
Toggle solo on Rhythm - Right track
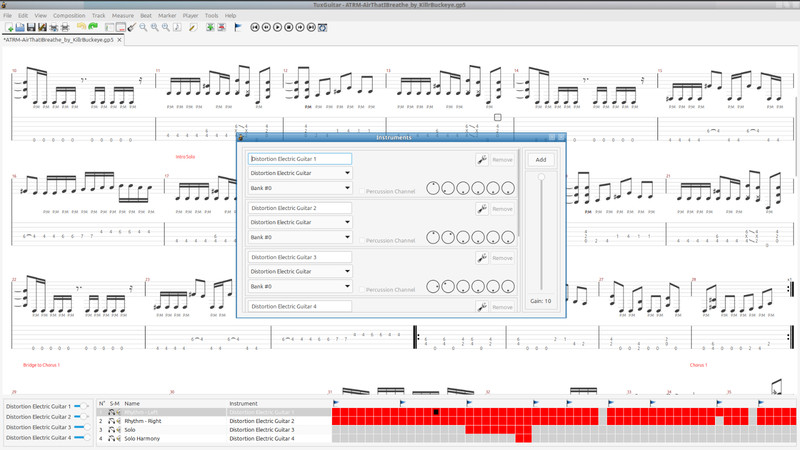(x=111, y=421)
